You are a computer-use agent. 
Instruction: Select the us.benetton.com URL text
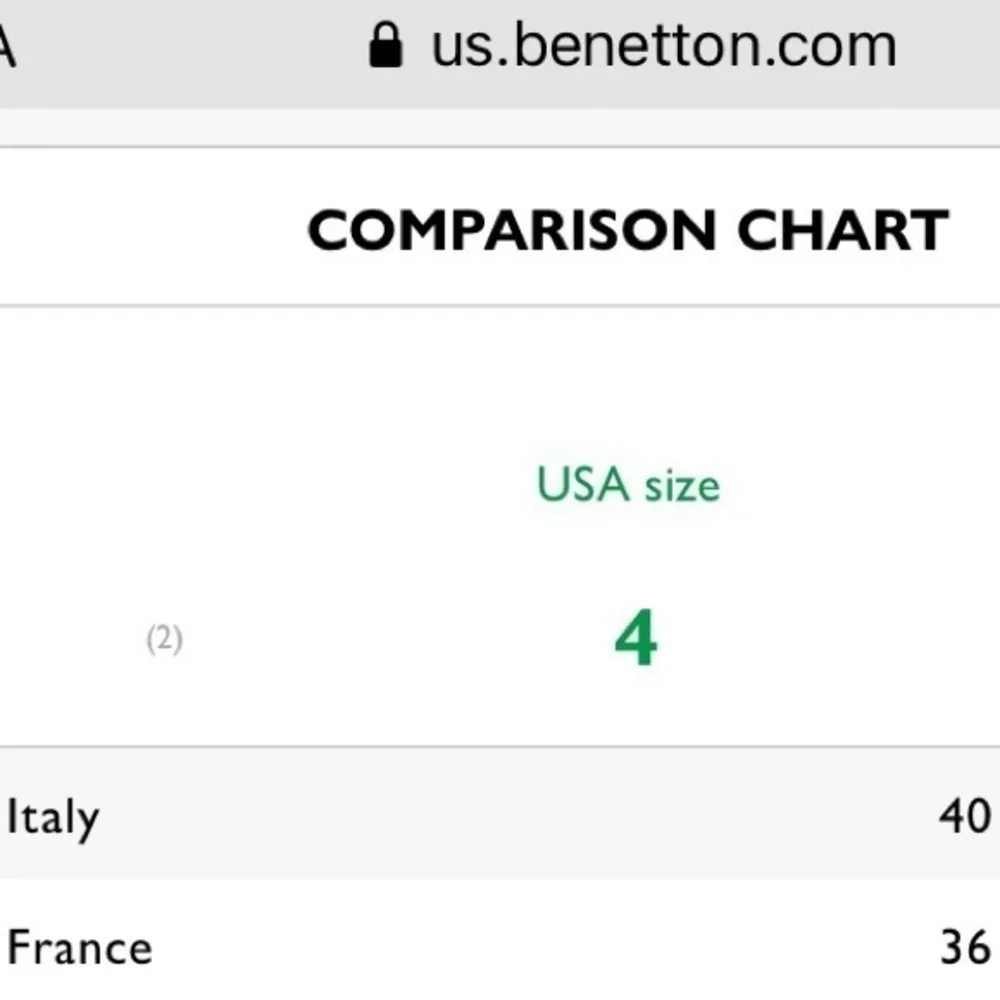click(x=662, y=46)
